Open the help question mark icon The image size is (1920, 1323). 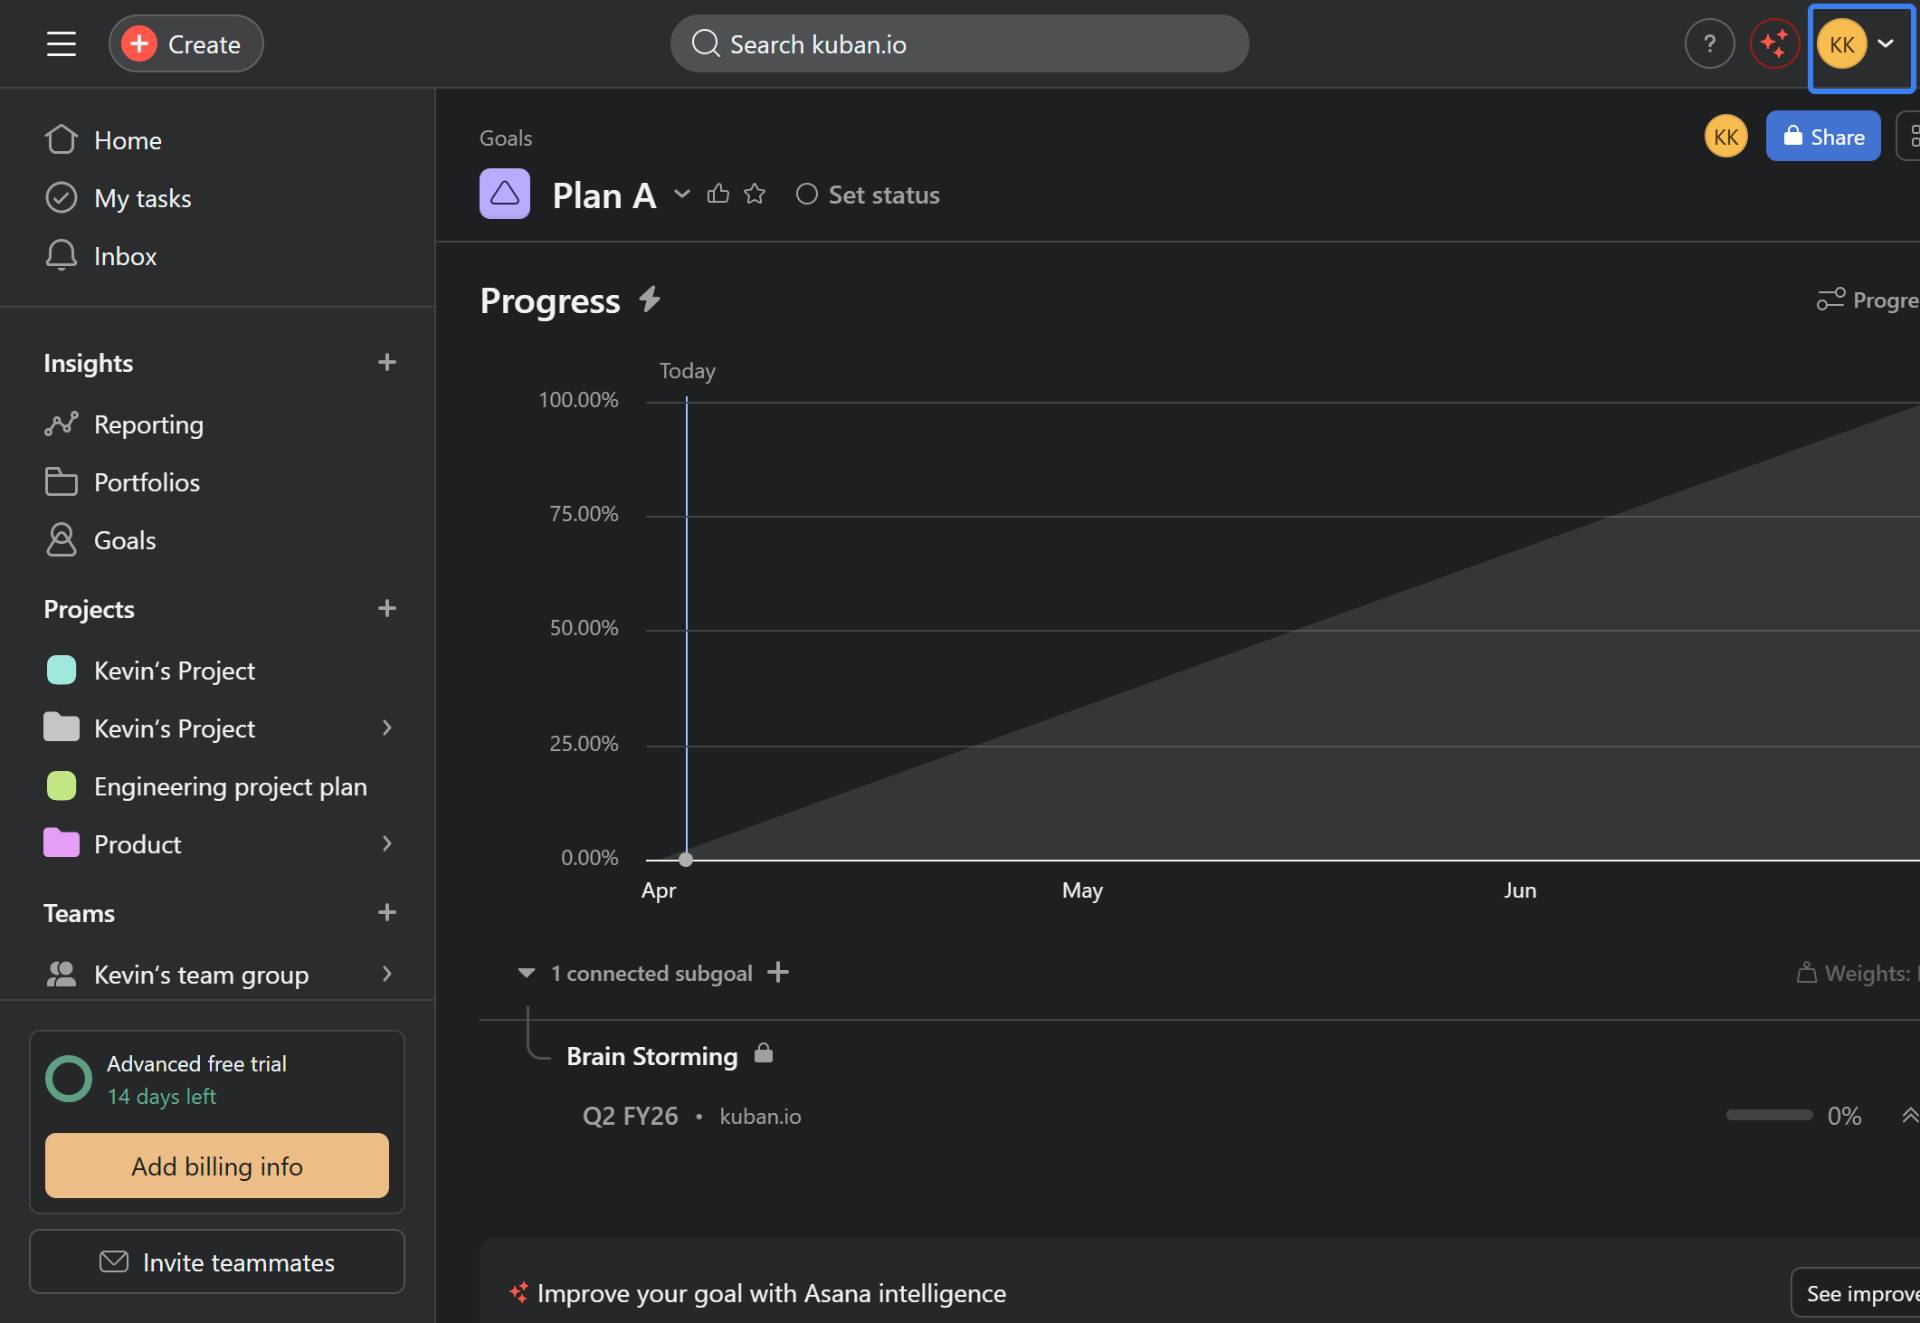pos(1709,44)
